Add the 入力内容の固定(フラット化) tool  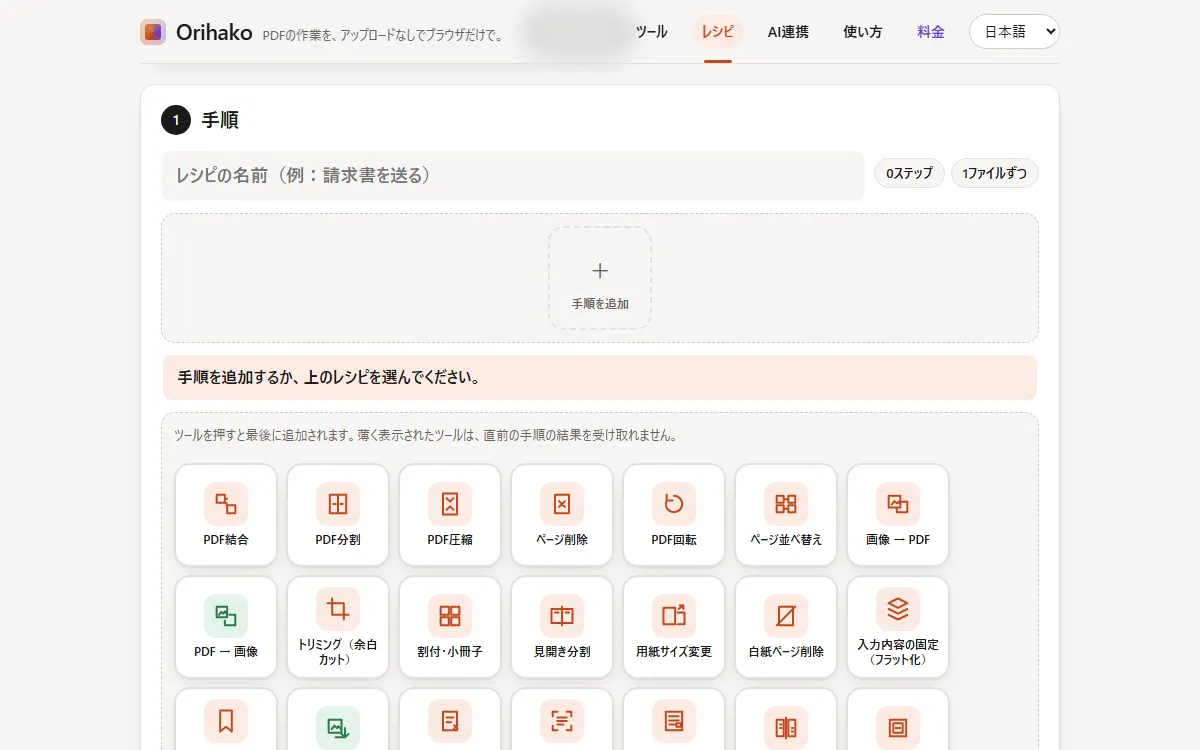point(898,627)
